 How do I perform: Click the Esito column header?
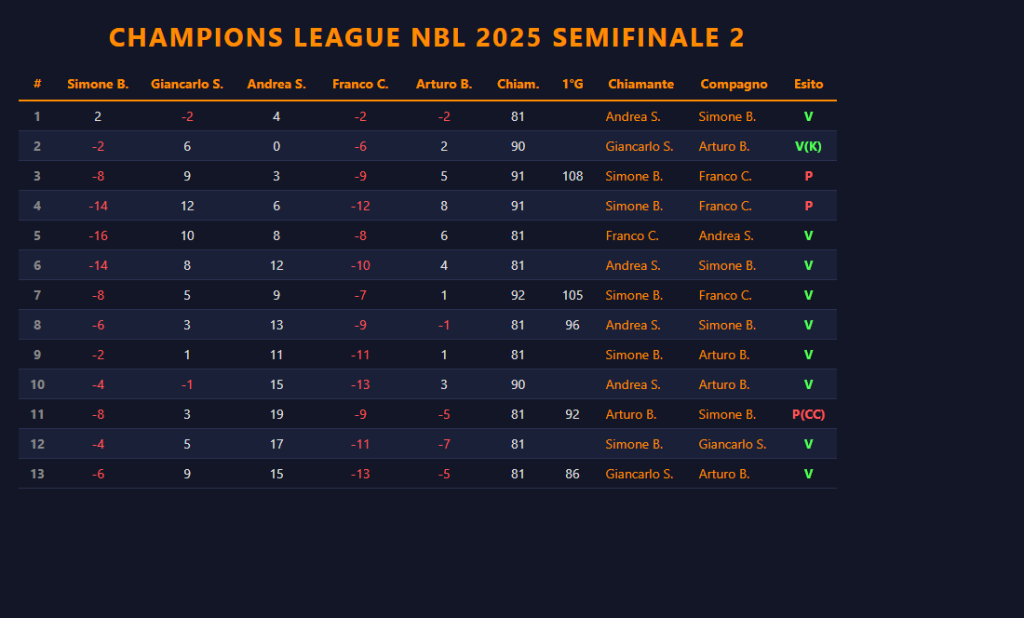[808, 84]
